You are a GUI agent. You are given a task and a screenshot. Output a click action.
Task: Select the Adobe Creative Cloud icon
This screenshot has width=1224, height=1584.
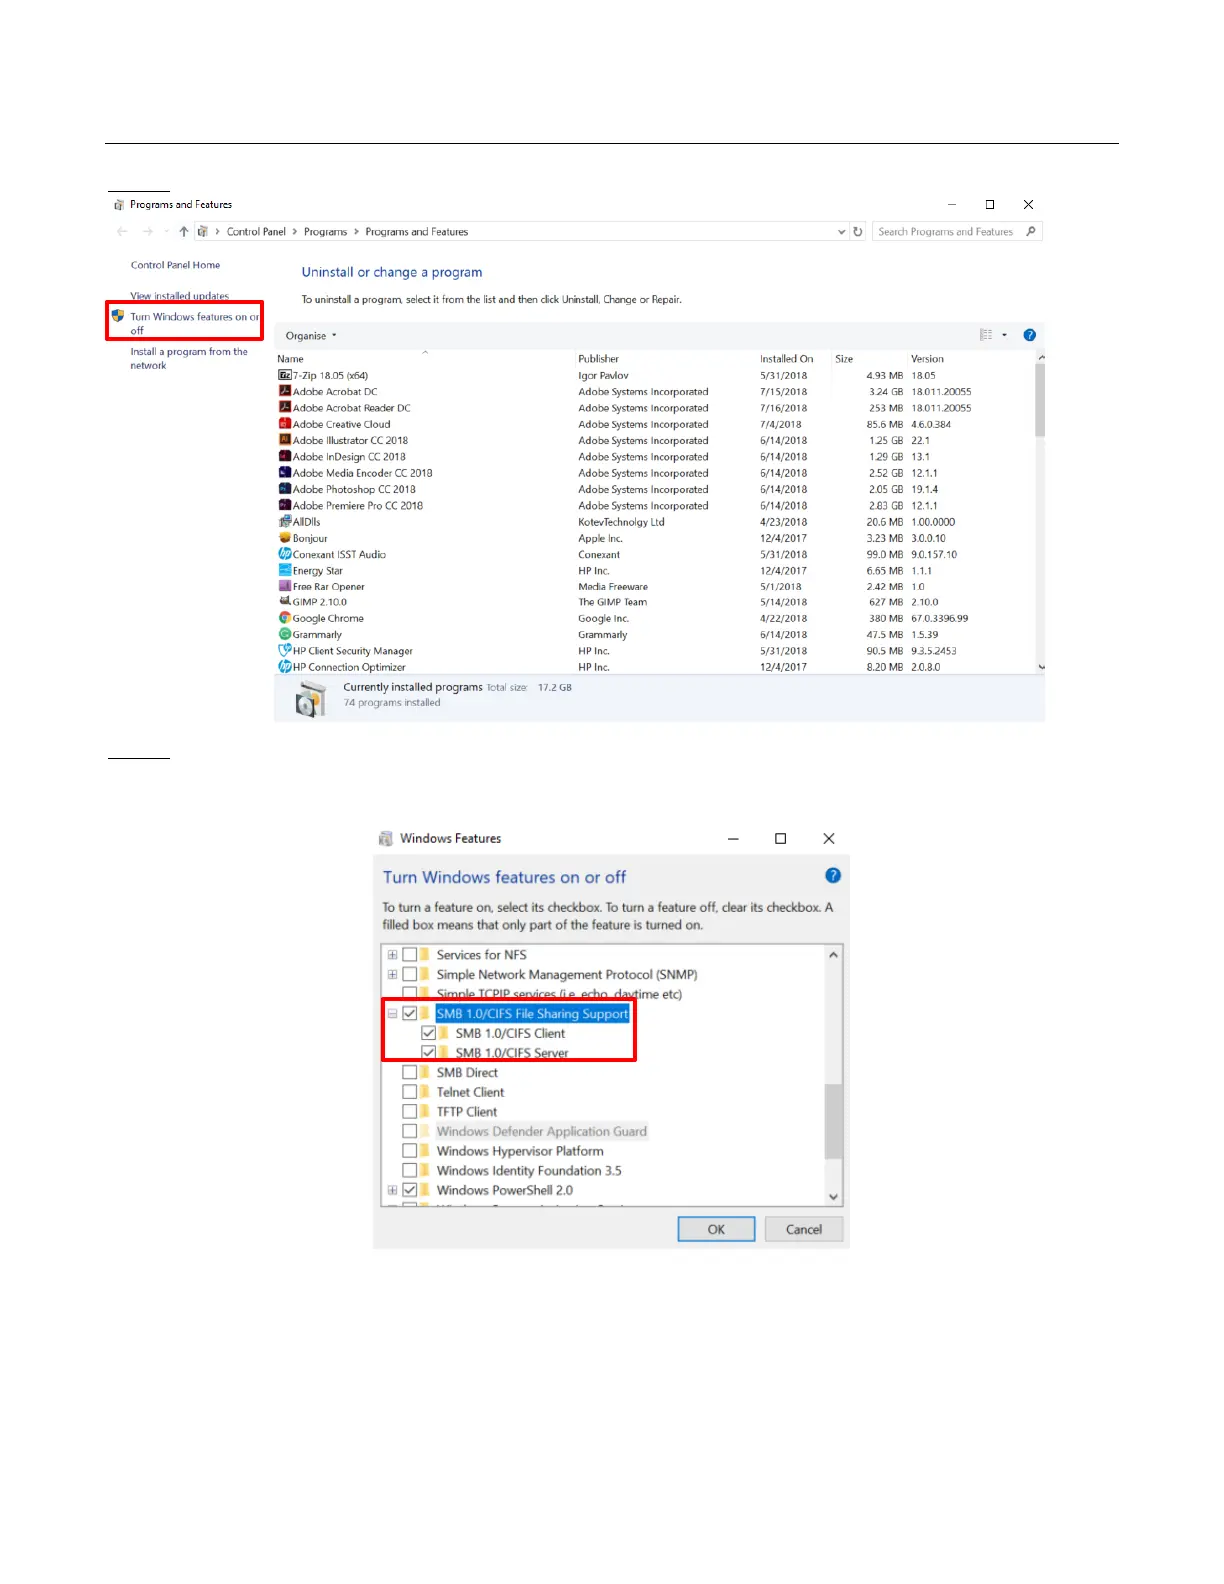pos(285,424)
